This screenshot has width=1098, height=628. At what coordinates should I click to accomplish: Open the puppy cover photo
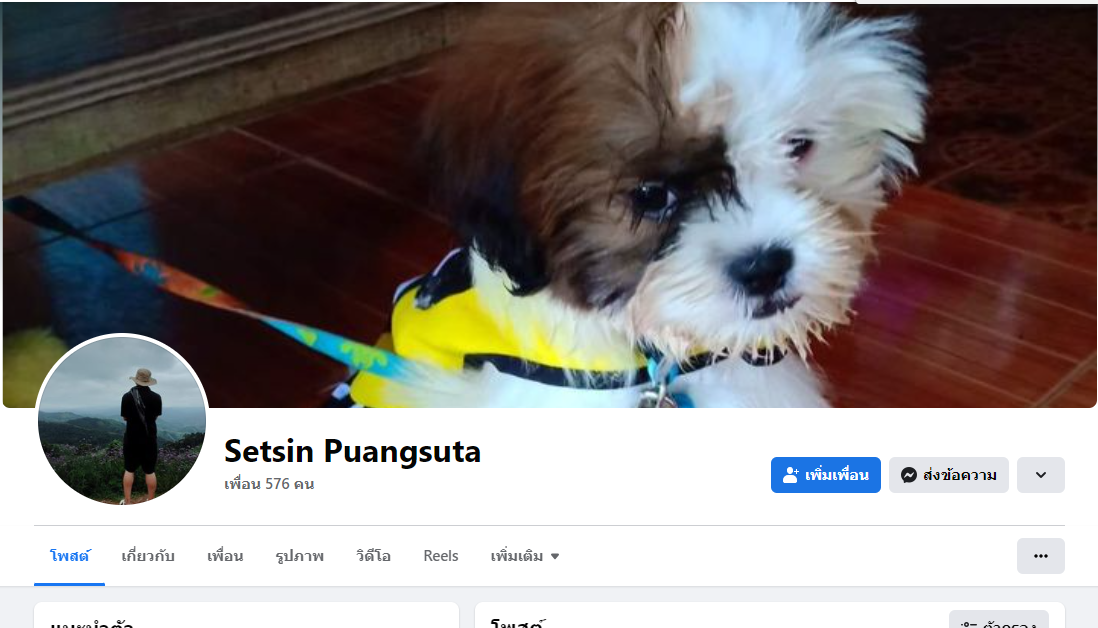550,204
